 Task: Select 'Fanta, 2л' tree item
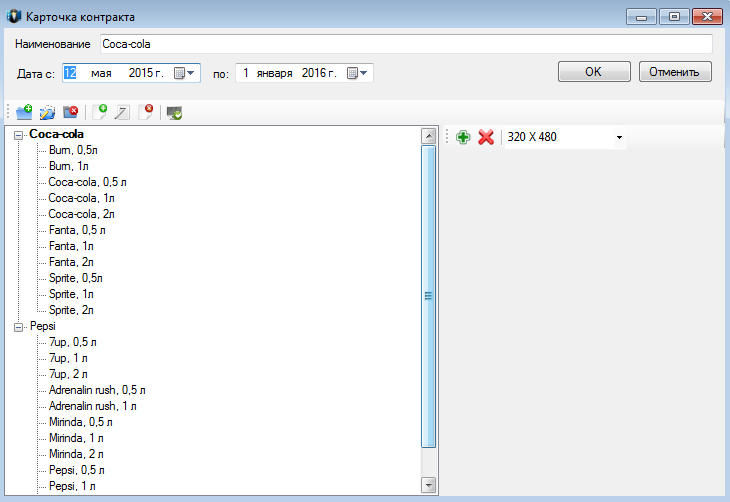pyautogui.click(x=71, y=262)
